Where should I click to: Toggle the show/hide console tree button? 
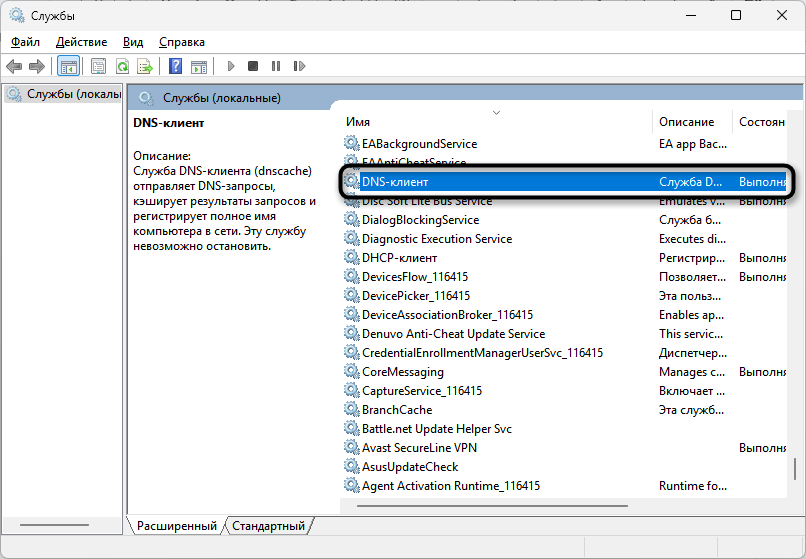[69, 66]
